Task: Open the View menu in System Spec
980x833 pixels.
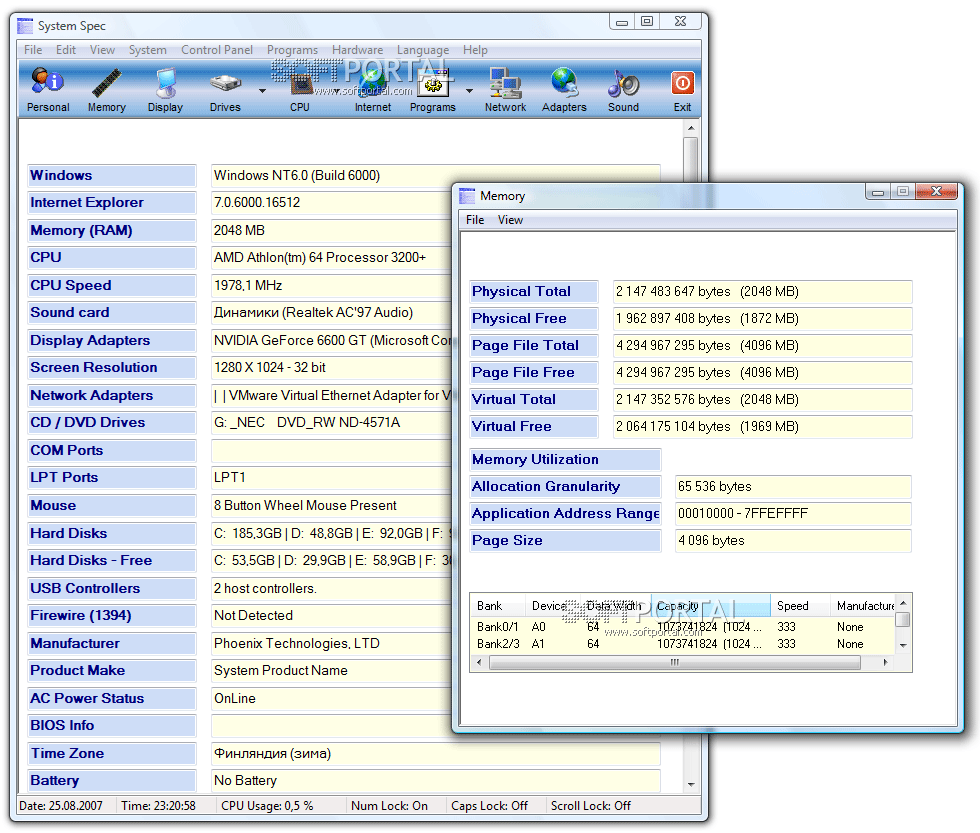Action: click(x=102, y=50)
